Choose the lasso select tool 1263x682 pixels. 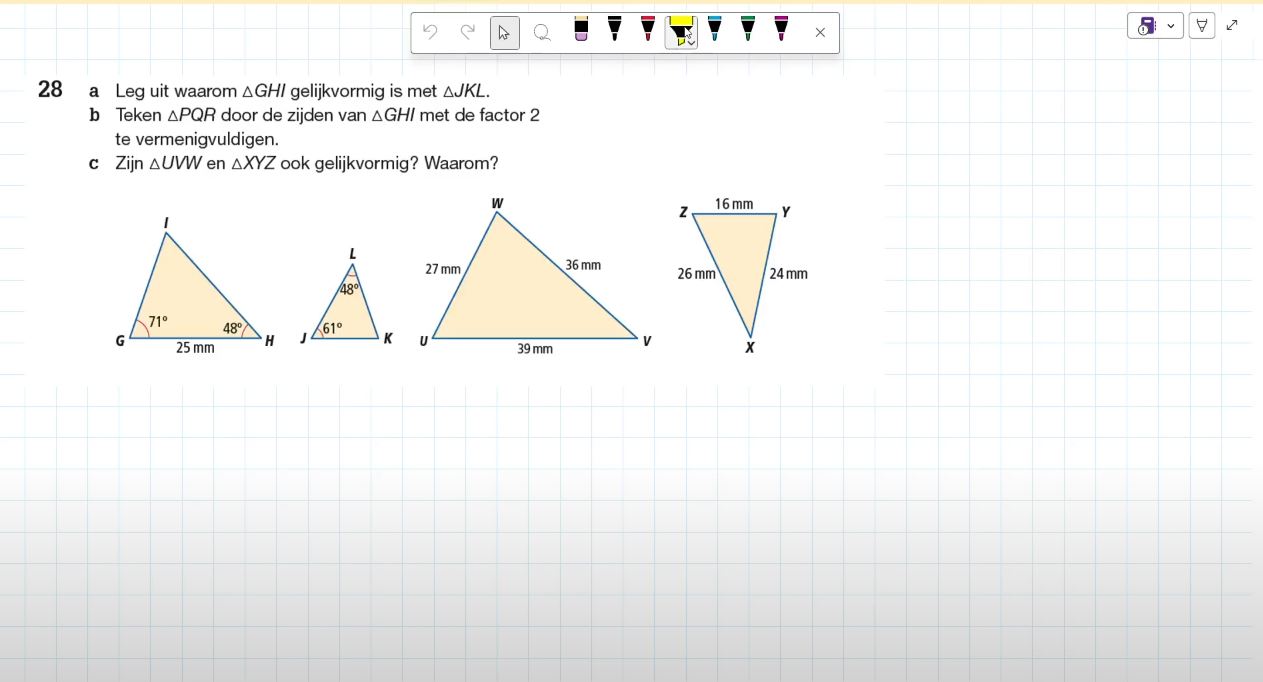[542, 32]
